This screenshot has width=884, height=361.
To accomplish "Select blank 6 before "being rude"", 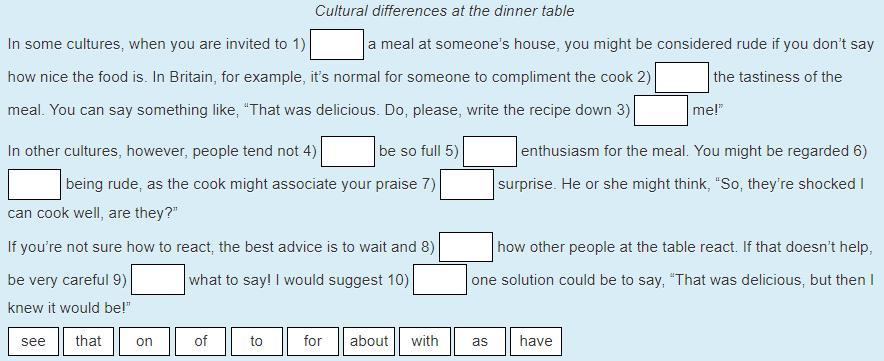I will (x=34, y=184).
